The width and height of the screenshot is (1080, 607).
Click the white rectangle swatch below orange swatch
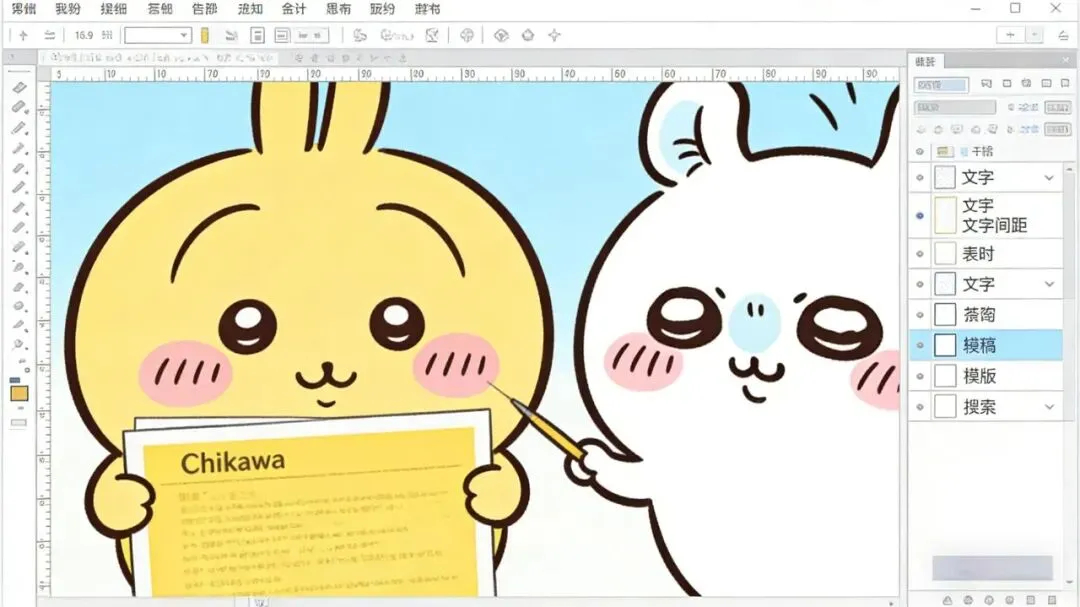pos(19,423)
